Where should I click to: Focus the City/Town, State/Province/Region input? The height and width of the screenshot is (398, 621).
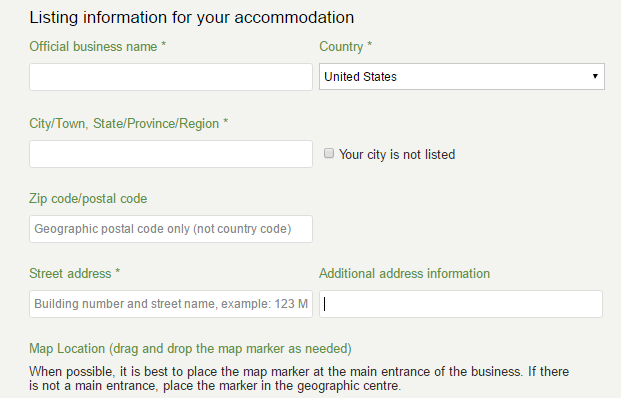(171, 154)
